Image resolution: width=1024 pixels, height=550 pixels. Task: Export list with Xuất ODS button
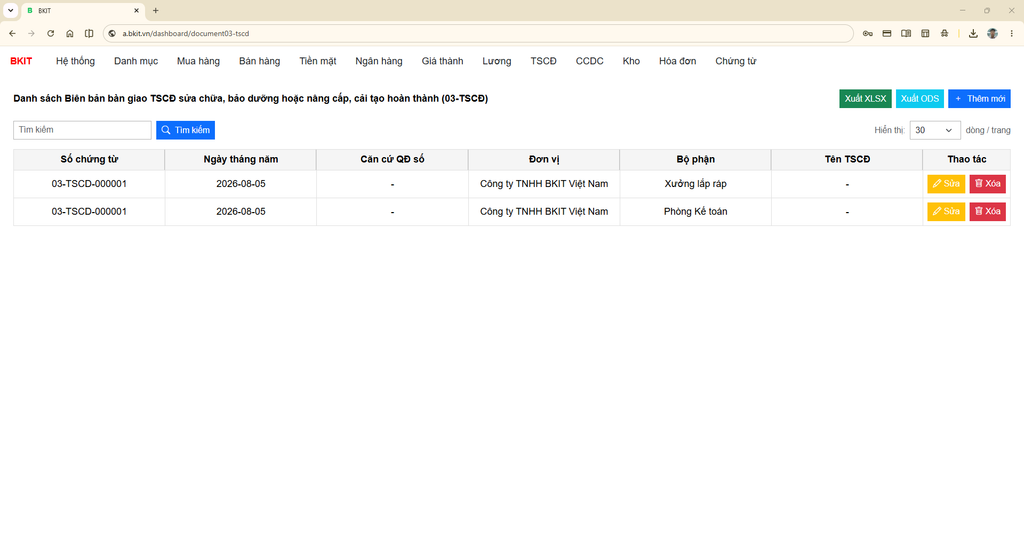click(920, 99)
